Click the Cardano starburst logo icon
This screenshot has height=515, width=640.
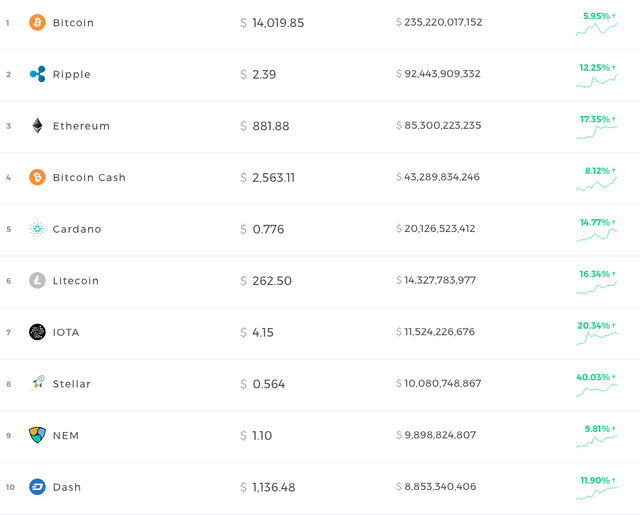click(37, 229)
